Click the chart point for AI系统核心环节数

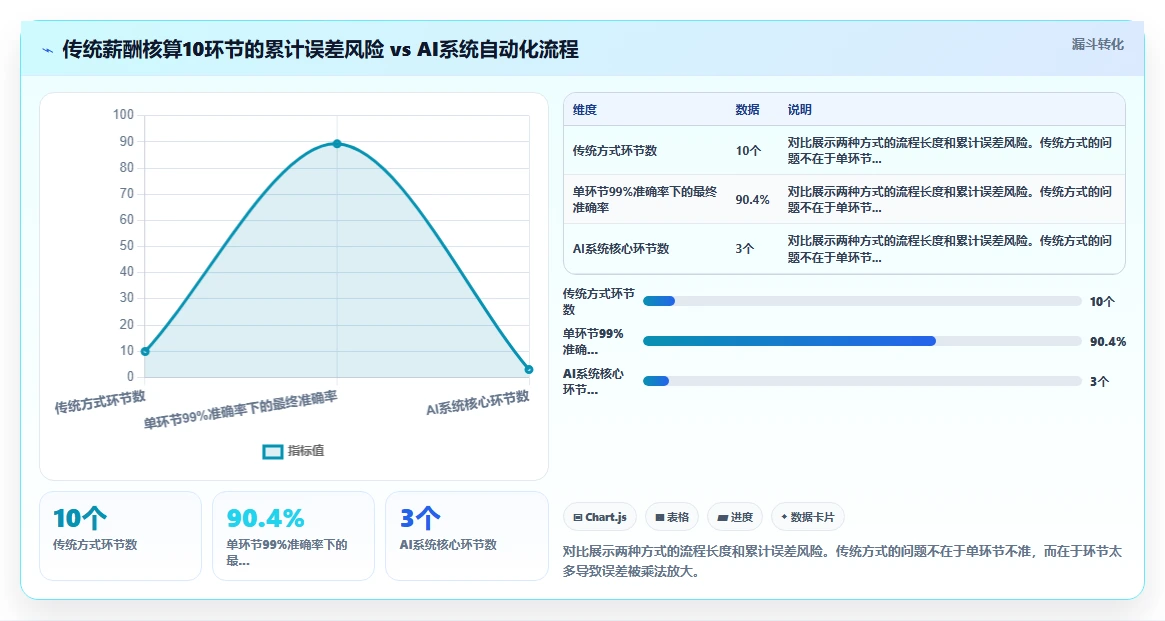tap(528, 369)
